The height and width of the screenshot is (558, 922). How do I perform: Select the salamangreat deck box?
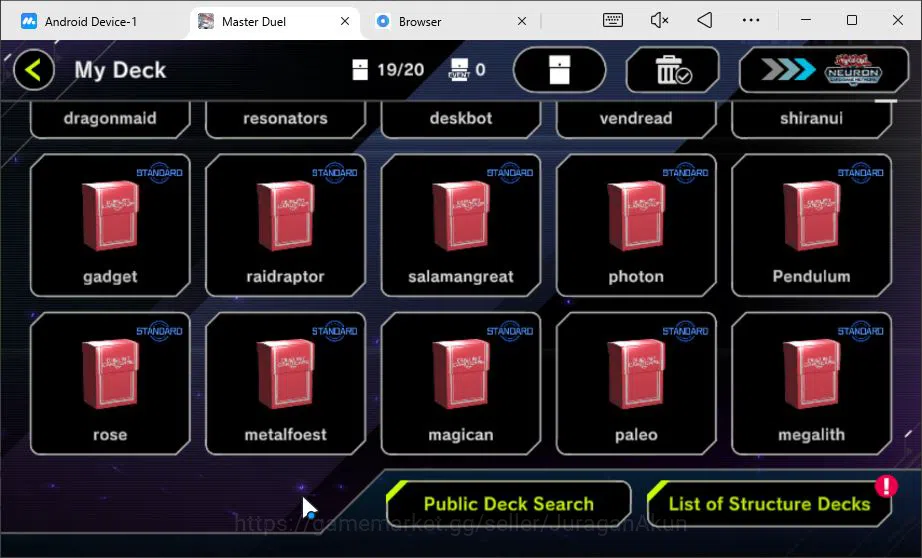point(460,225)
